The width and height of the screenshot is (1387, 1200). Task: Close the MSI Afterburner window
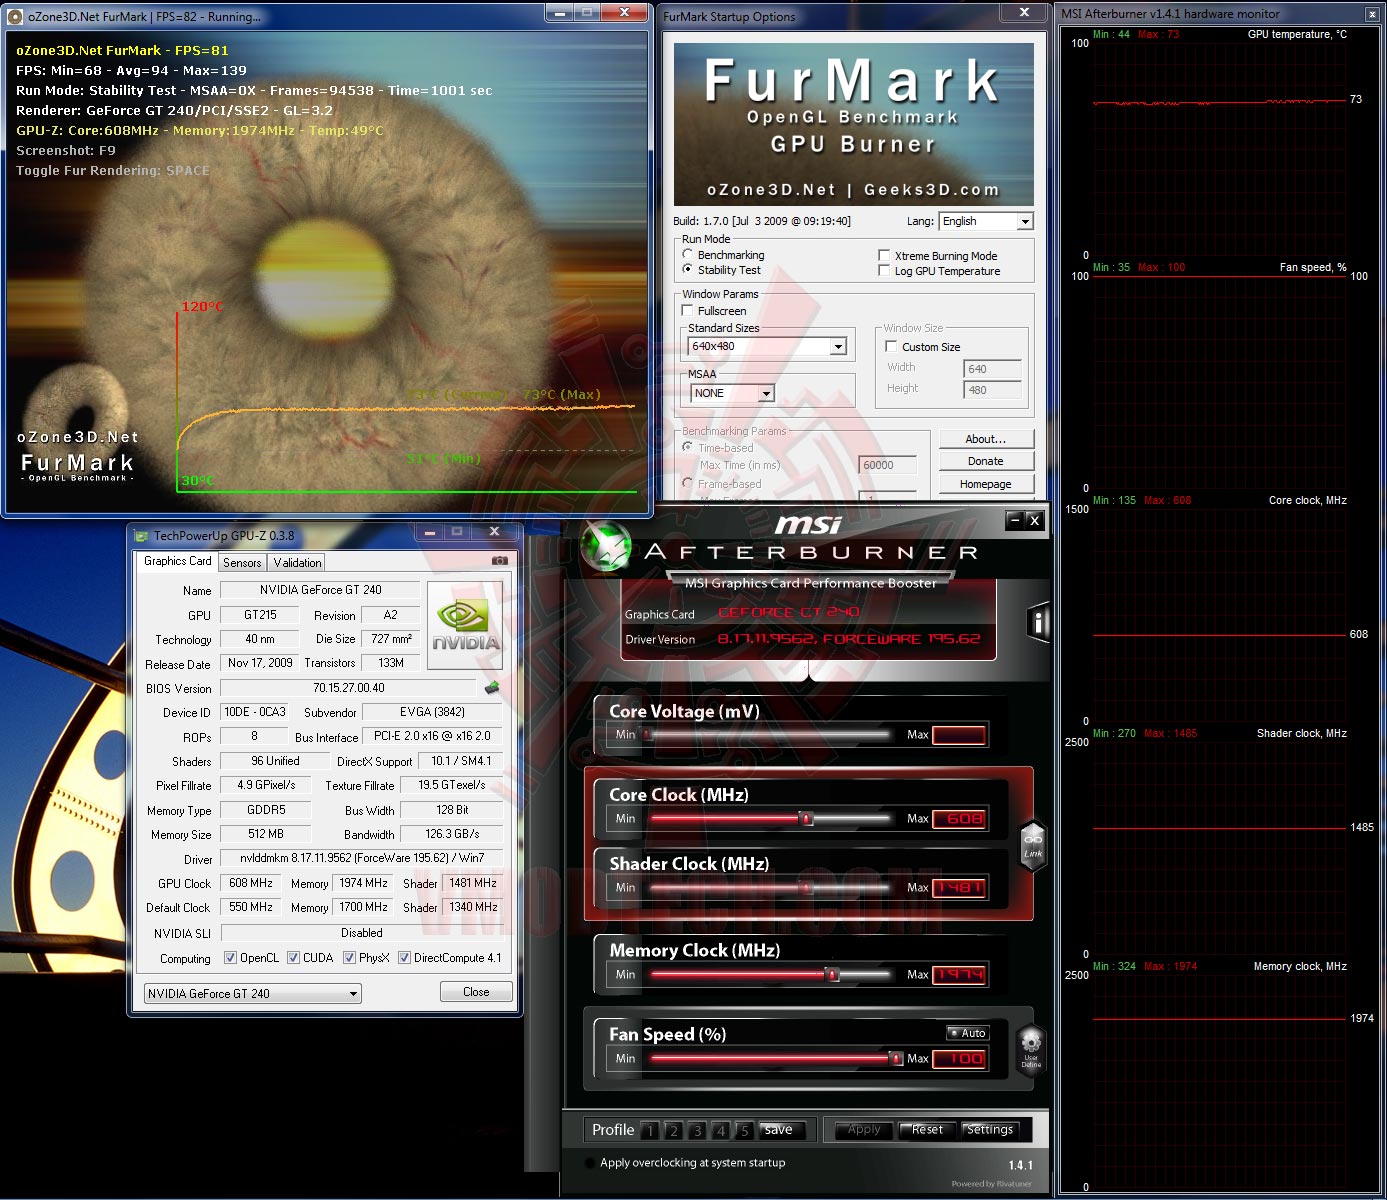pyautogui.click(x=1035, y=520)
